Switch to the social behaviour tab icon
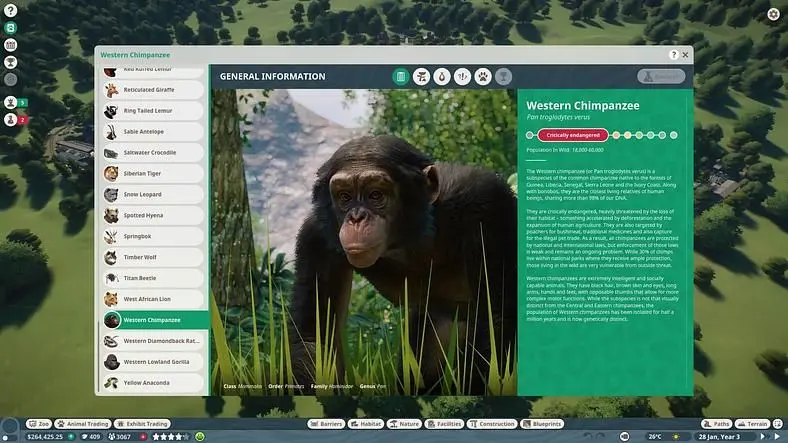 point(462,76)
